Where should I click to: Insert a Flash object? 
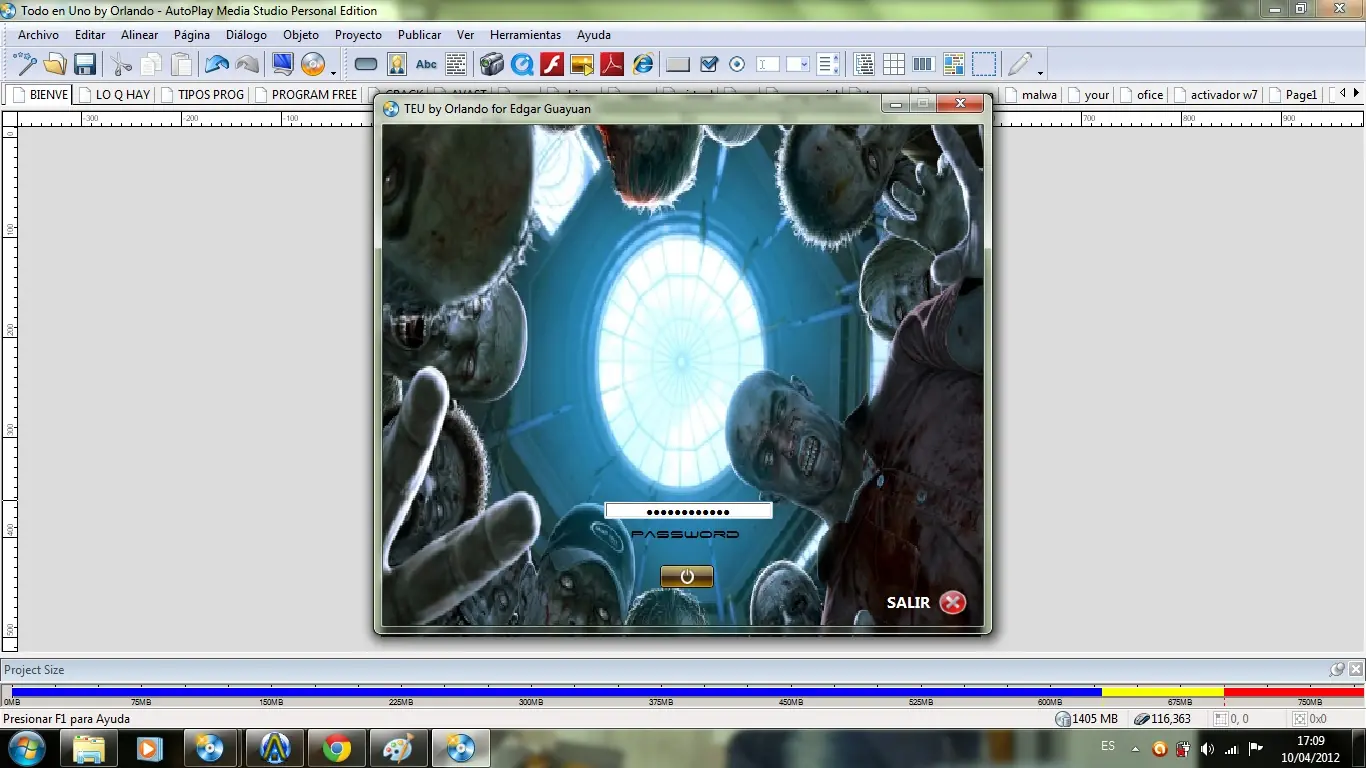coord(552,65)
